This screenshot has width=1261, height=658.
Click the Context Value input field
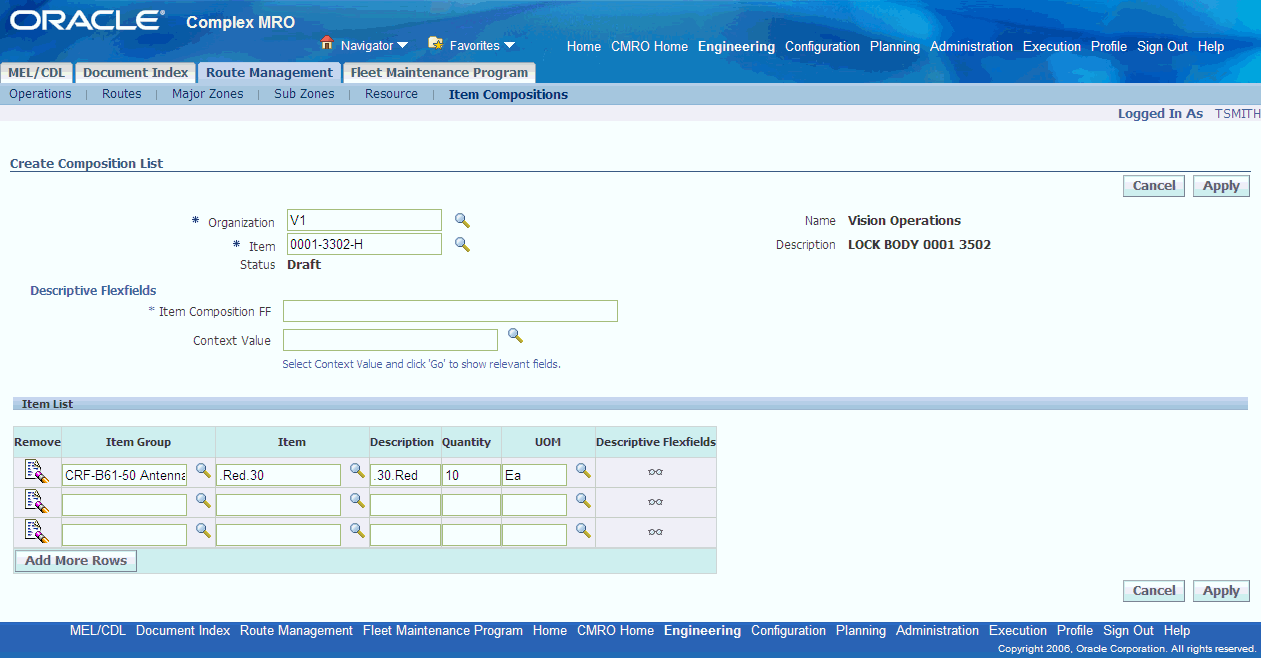click(x=390, y=340)
